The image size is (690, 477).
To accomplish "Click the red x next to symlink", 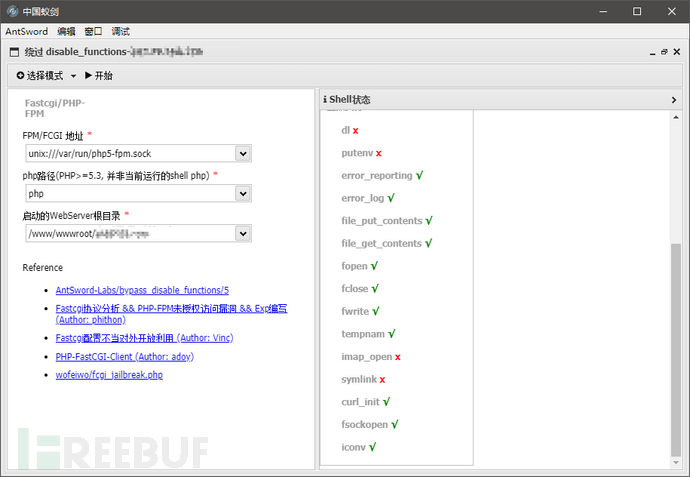I will [x=382, y=380].
